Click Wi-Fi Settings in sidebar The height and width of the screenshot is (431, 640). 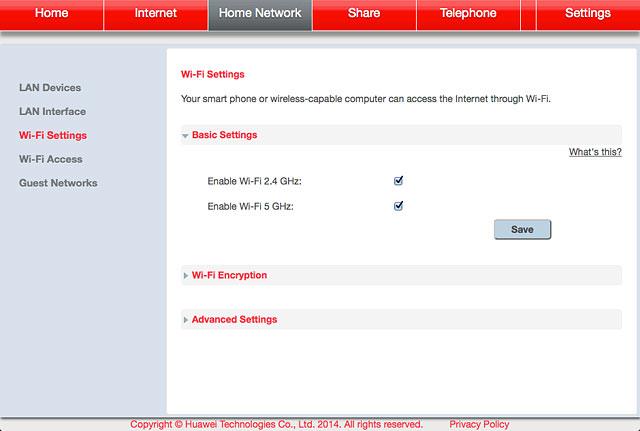tap(53, 136)
